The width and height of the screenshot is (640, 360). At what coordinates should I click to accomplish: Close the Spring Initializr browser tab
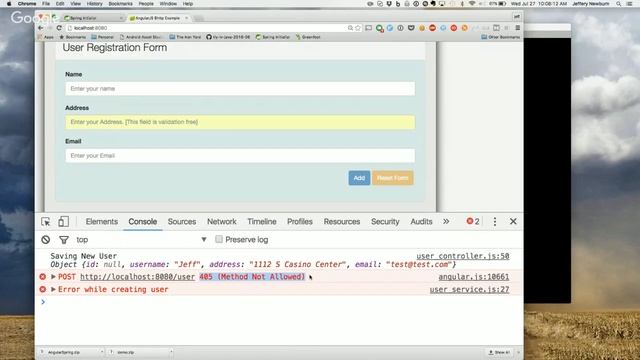121,18
